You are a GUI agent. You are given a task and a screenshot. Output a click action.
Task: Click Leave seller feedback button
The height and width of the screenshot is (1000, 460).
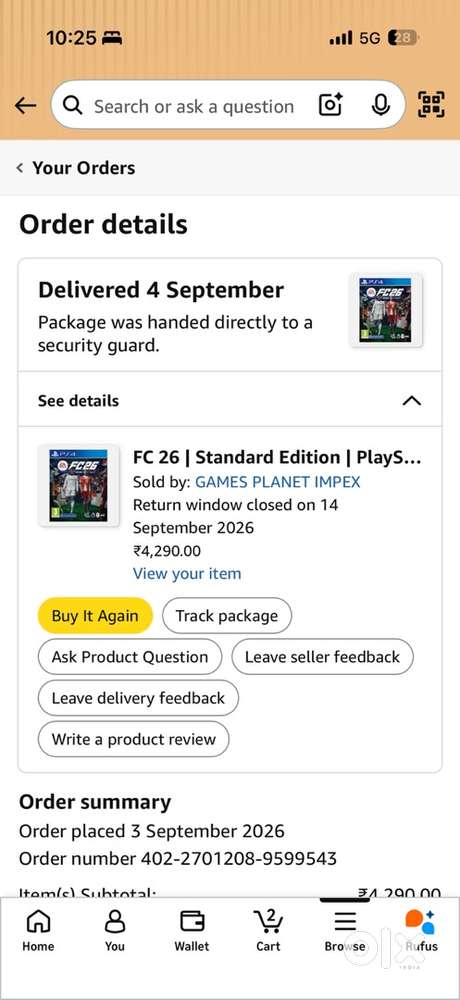tap(322, 657)
